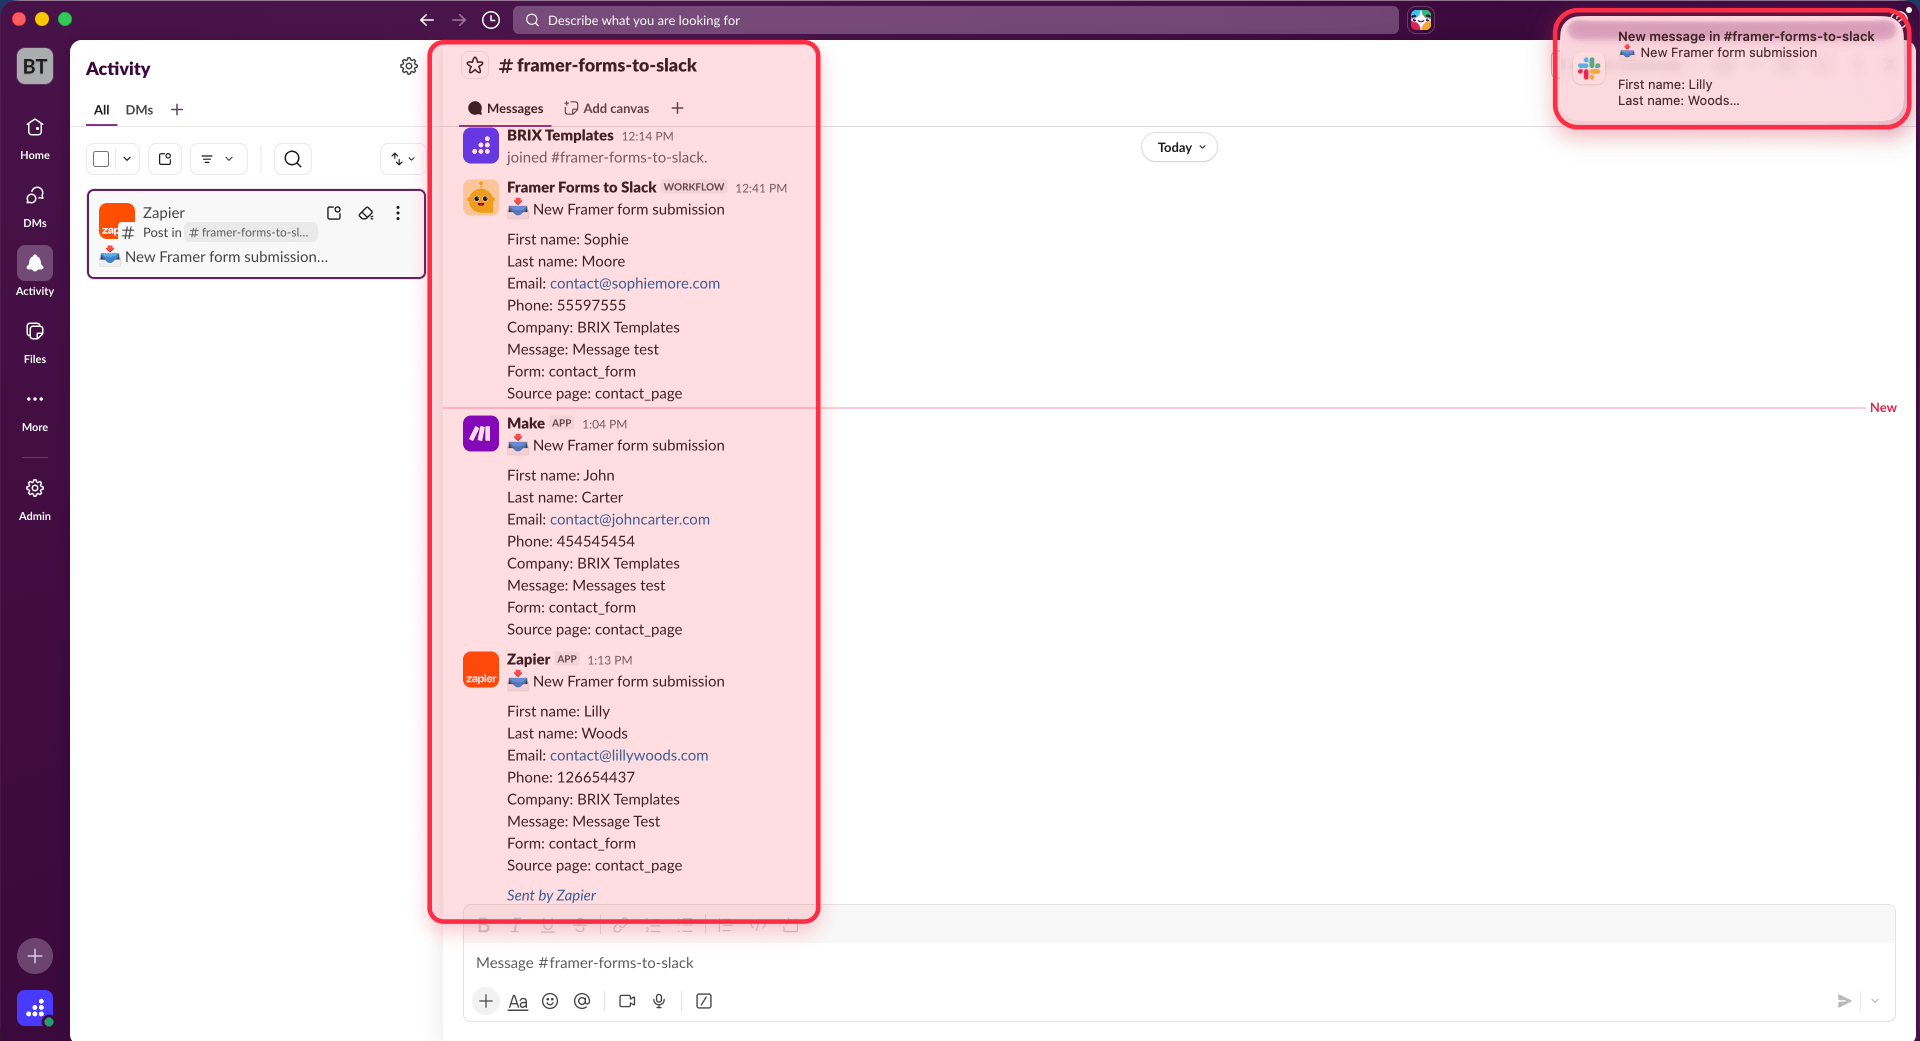Go forward with the history forward arrow
This screenshot has width=1920, height=1041.
pos(459,20)
